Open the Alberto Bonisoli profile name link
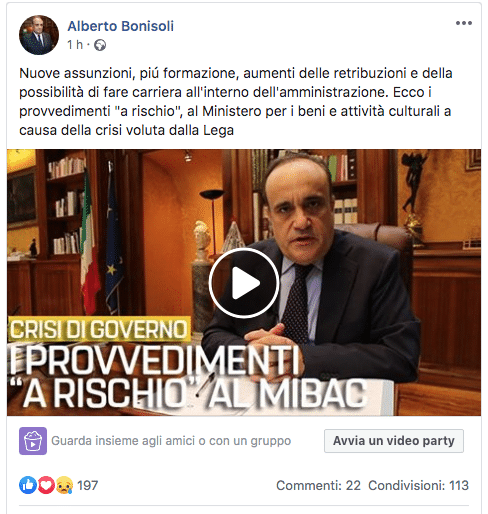 [121, 26]
